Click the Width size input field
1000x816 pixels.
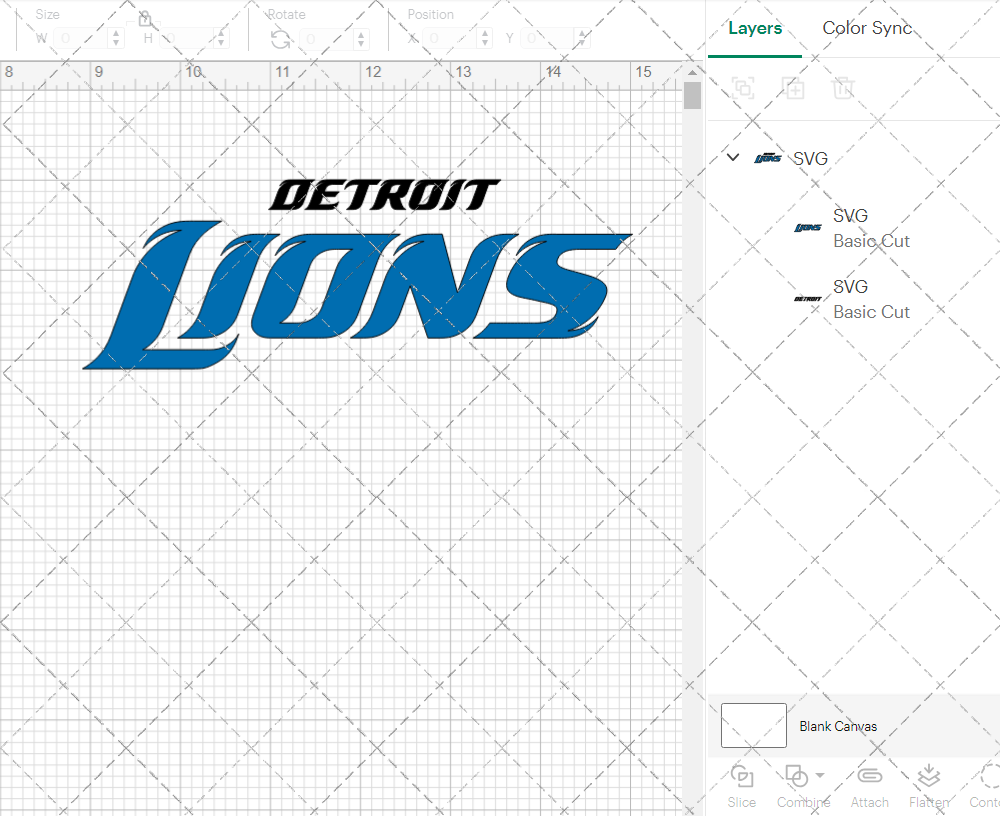click(x=81, y=38)
